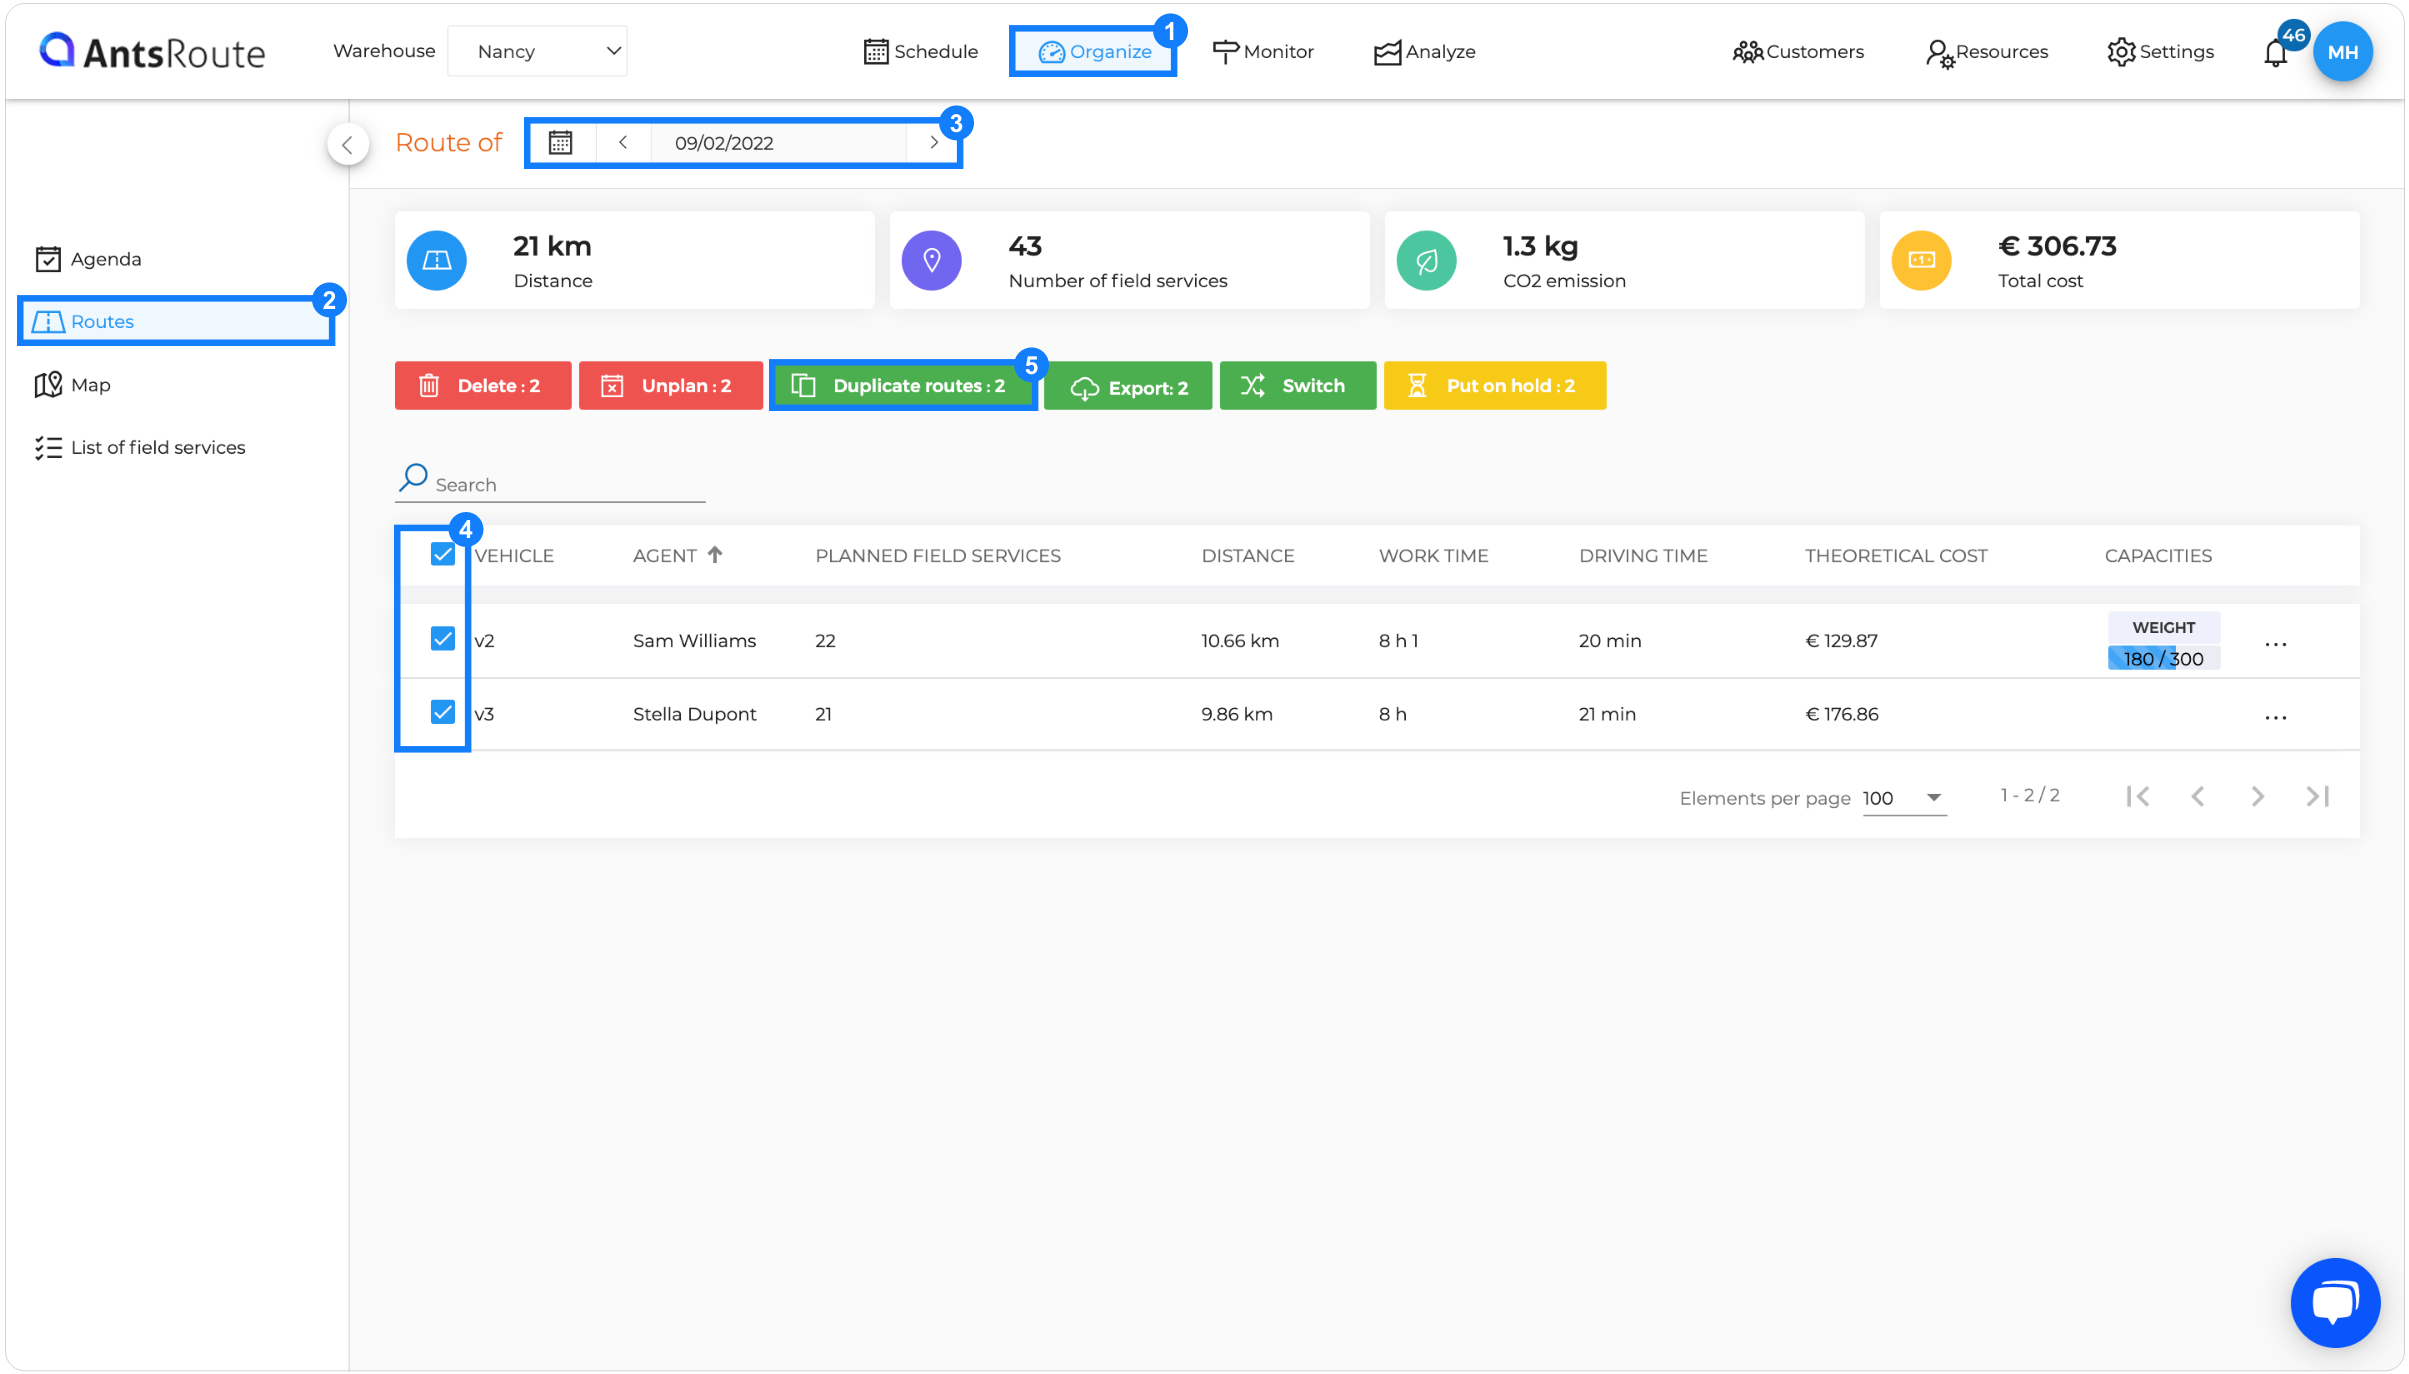This screenshot has width=2409, height=1374.
Task: Click the Export: 2 button
Action: [x=1128, y=386]
